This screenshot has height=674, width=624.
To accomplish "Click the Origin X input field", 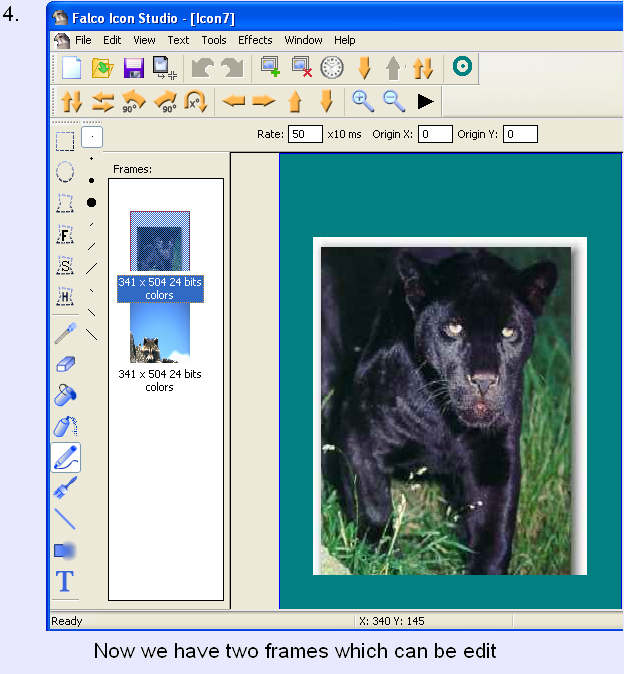I will tap(435, 134).
